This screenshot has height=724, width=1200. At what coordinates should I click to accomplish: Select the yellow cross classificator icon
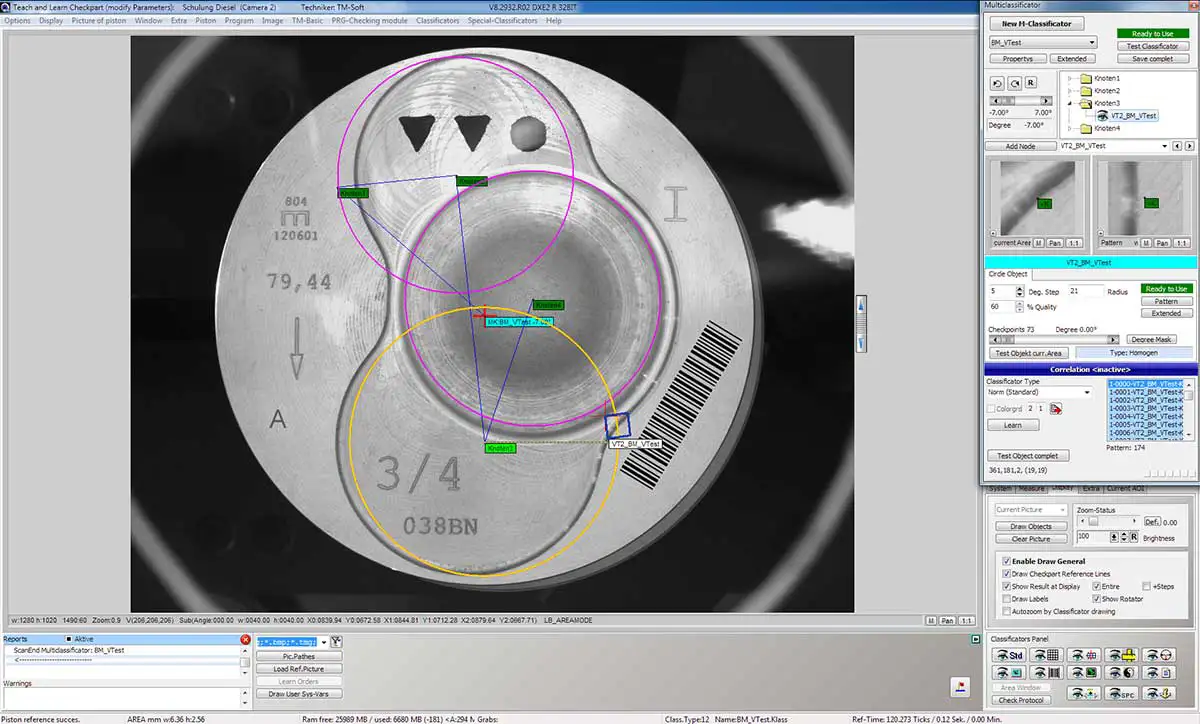(1121, 655)
